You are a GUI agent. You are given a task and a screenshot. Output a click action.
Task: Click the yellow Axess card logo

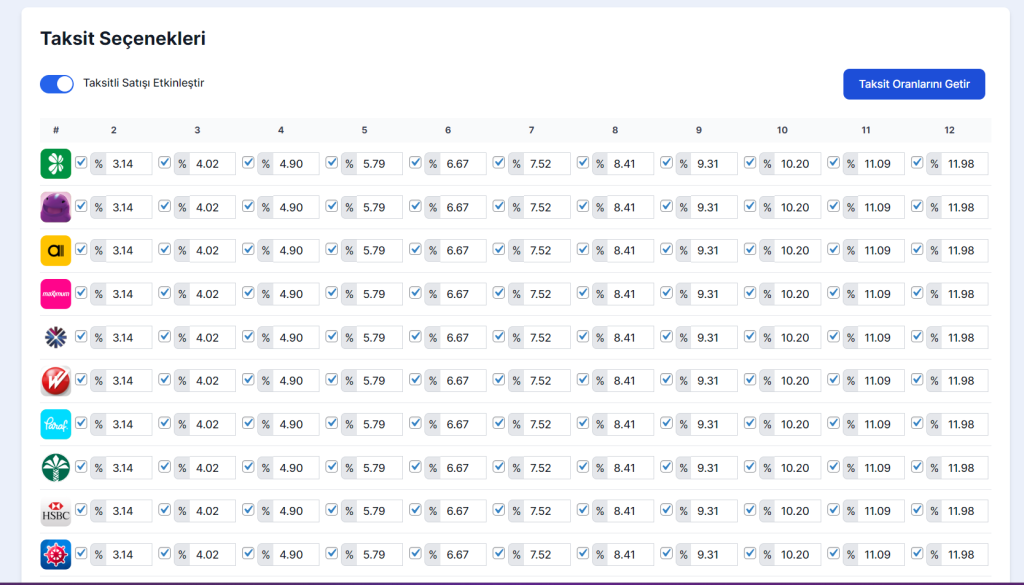pyautogui.click(x=55, y=250)
